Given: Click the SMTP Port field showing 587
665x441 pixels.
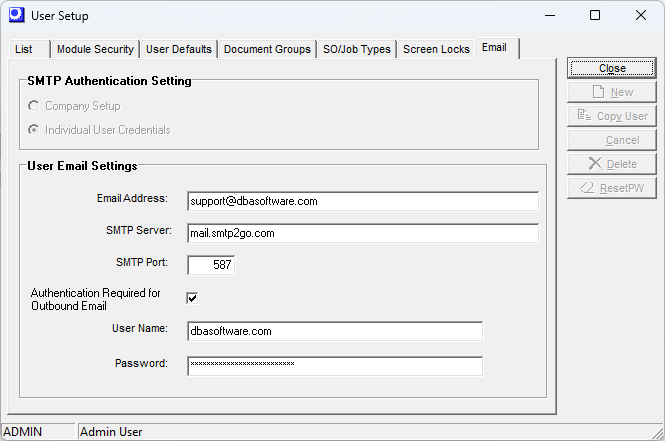Looking at the screenshot, I should tap(211, 265).
